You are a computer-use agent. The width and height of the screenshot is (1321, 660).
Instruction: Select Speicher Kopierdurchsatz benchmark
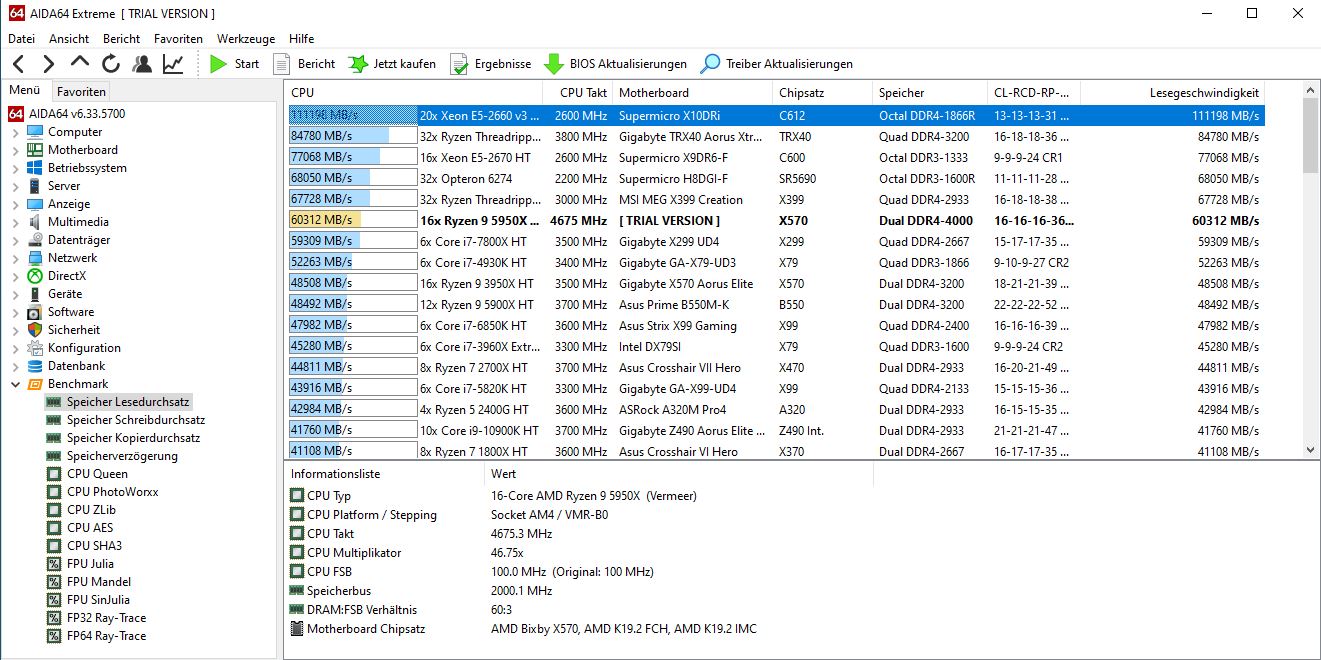(x=133, y=438)
